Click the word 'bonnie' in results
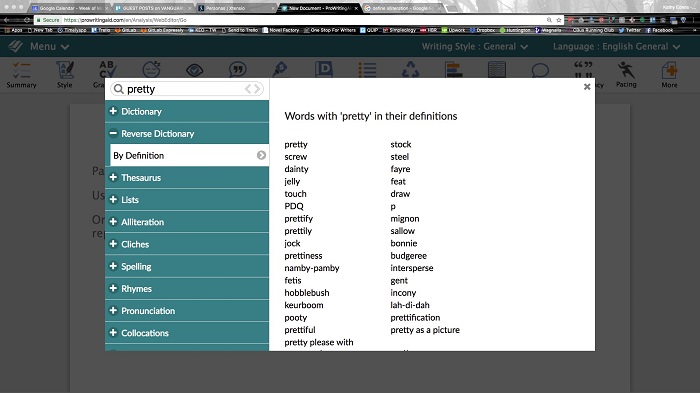Image resolution: width=700 pixels, height=393 pixels. (x=404, y=243)
